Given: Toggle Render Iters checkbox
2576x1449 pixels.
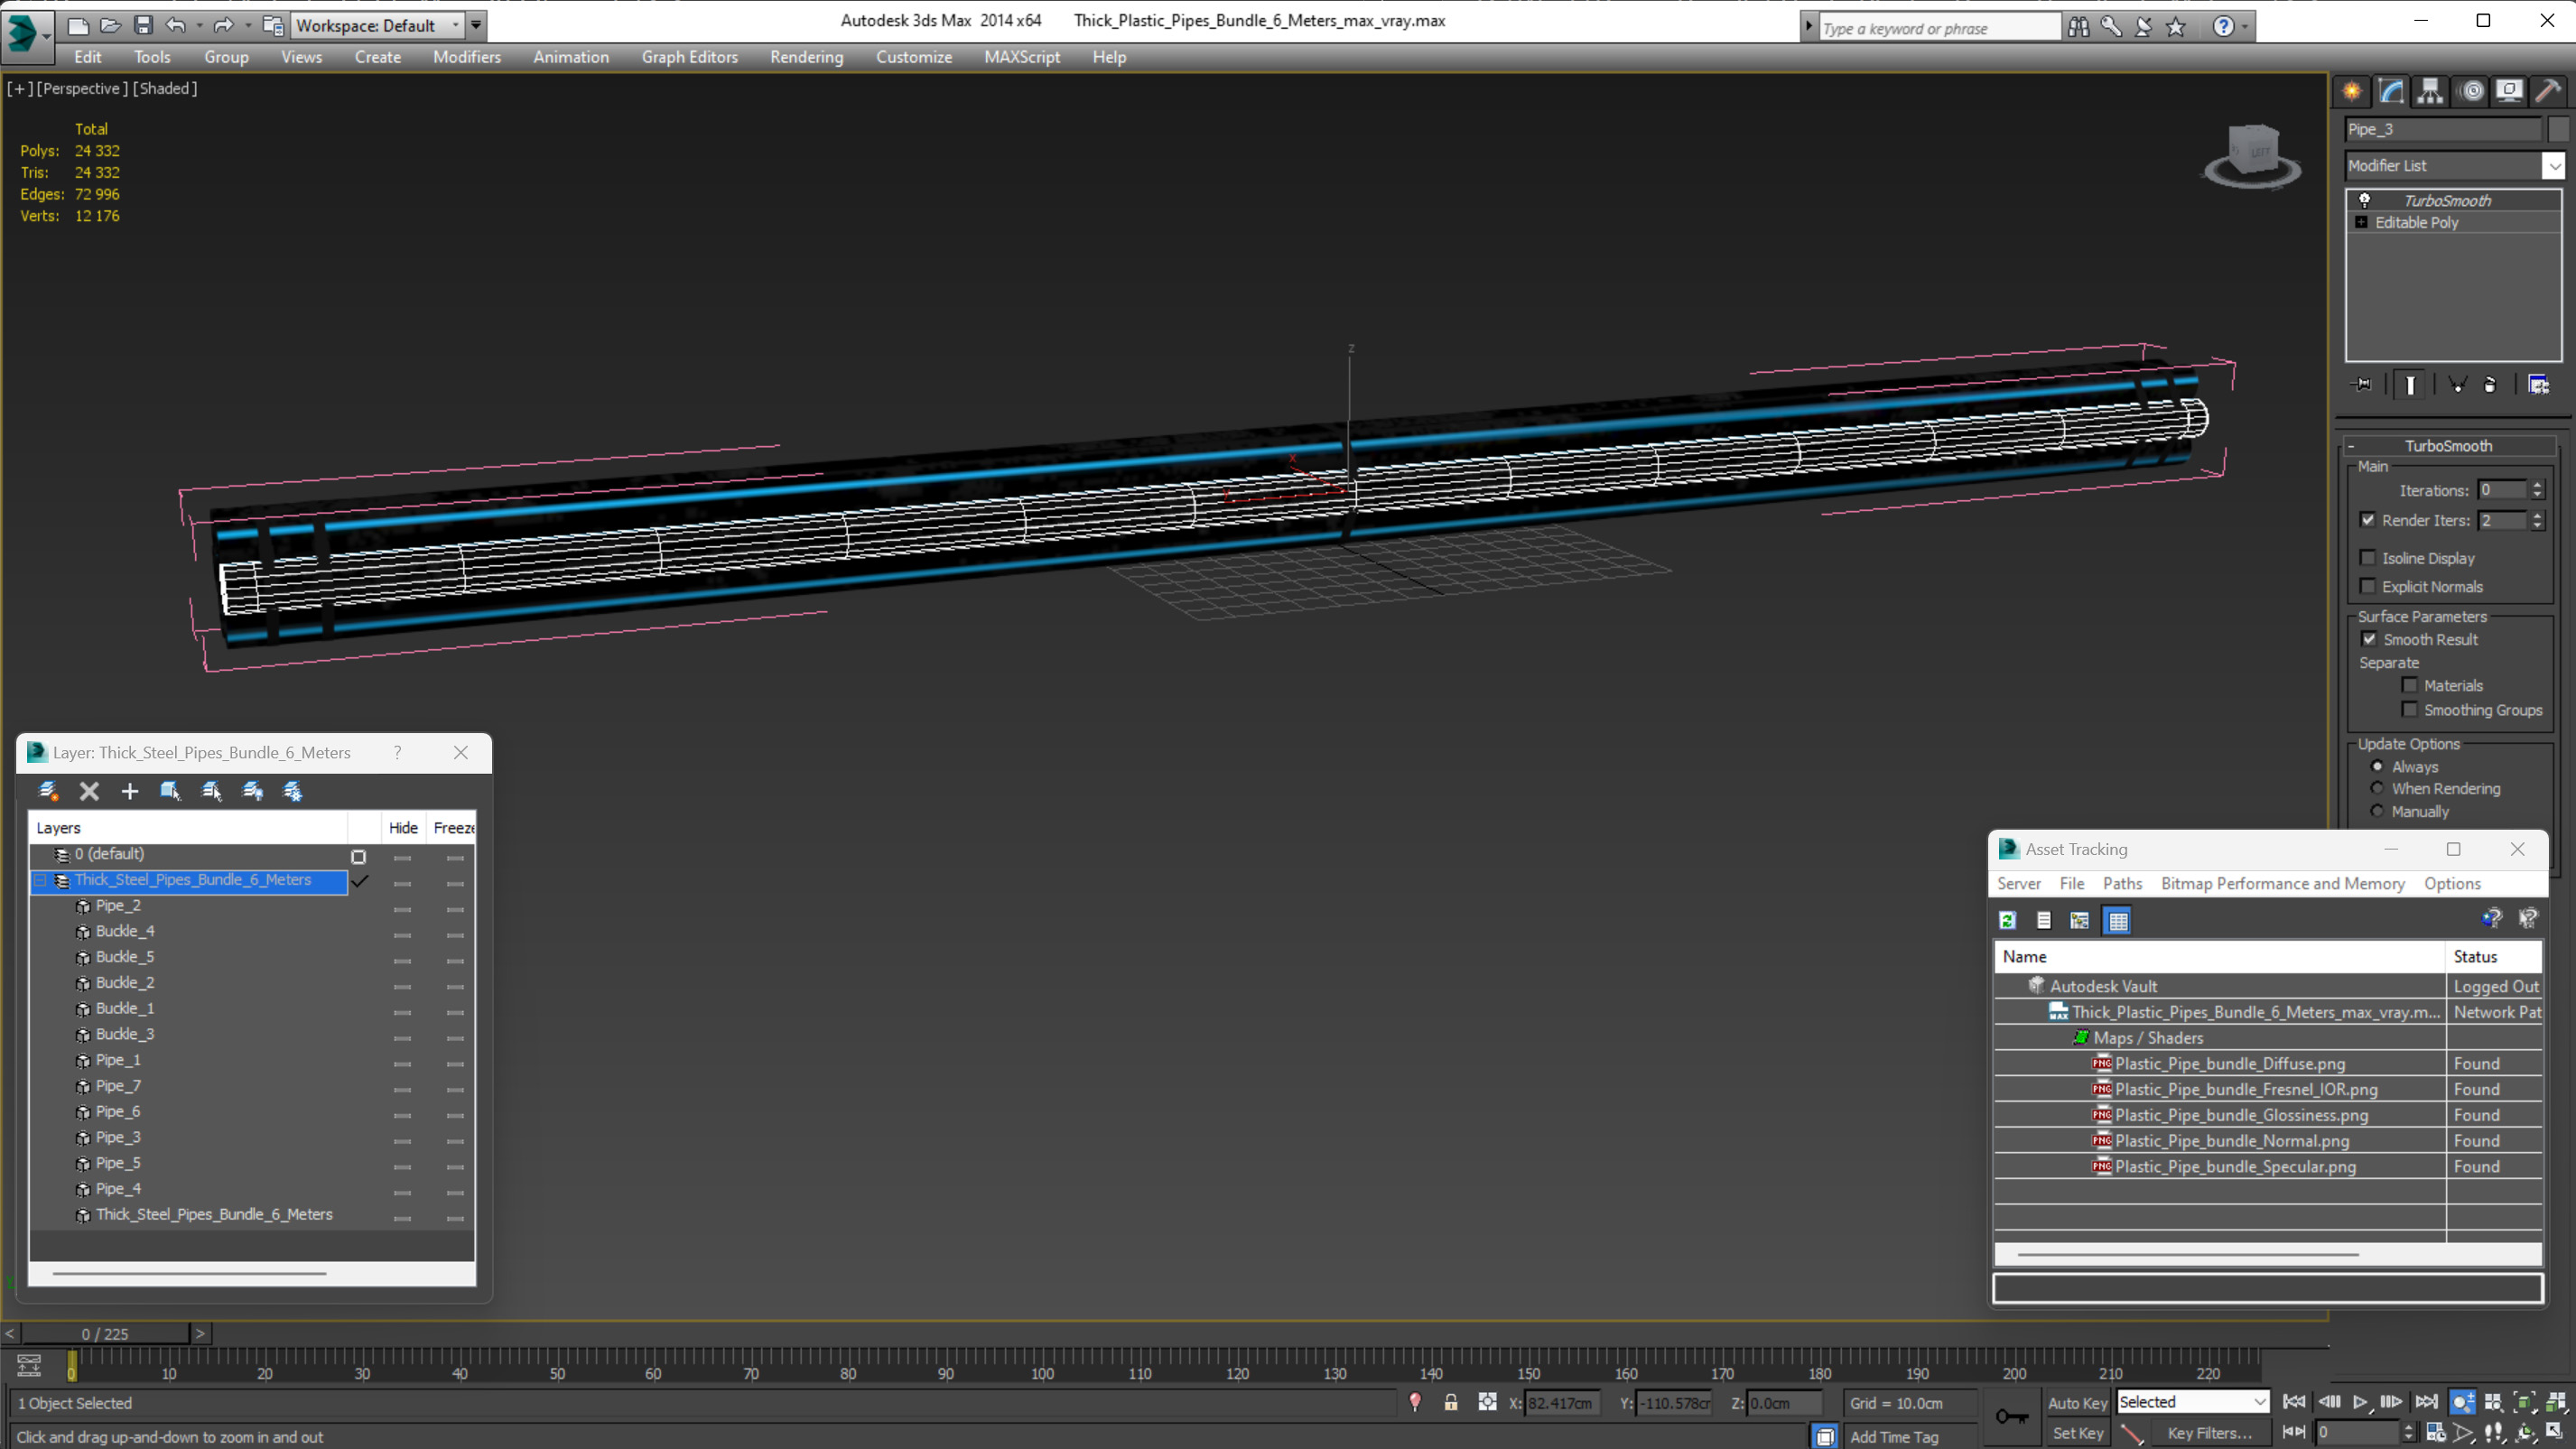Looking at the screenshot, I should 2367,520.
